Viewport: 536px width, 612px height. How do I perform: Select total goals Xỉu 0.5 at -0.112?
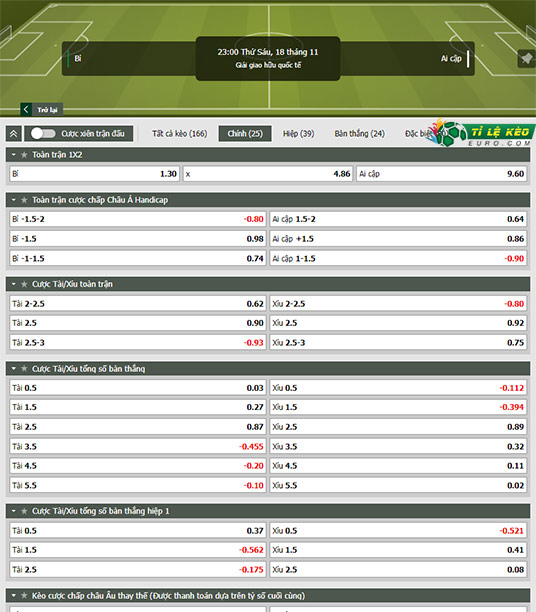point(398,388)
